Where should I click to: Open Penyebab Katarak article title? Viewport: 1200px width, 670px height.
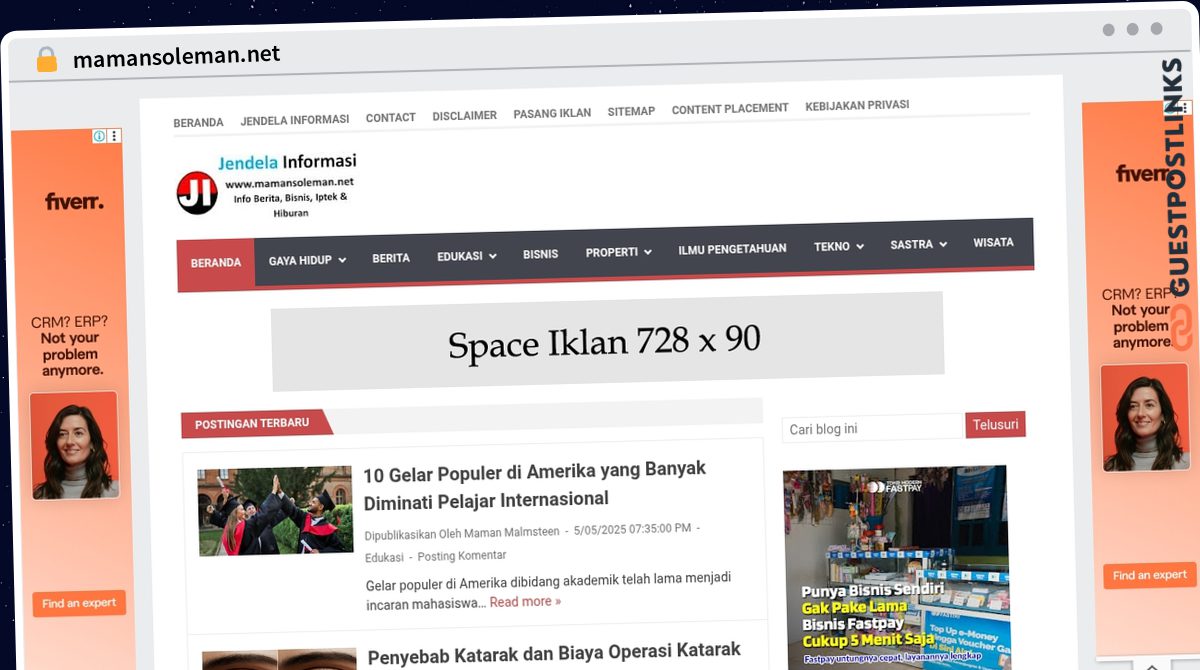[554, 653]
